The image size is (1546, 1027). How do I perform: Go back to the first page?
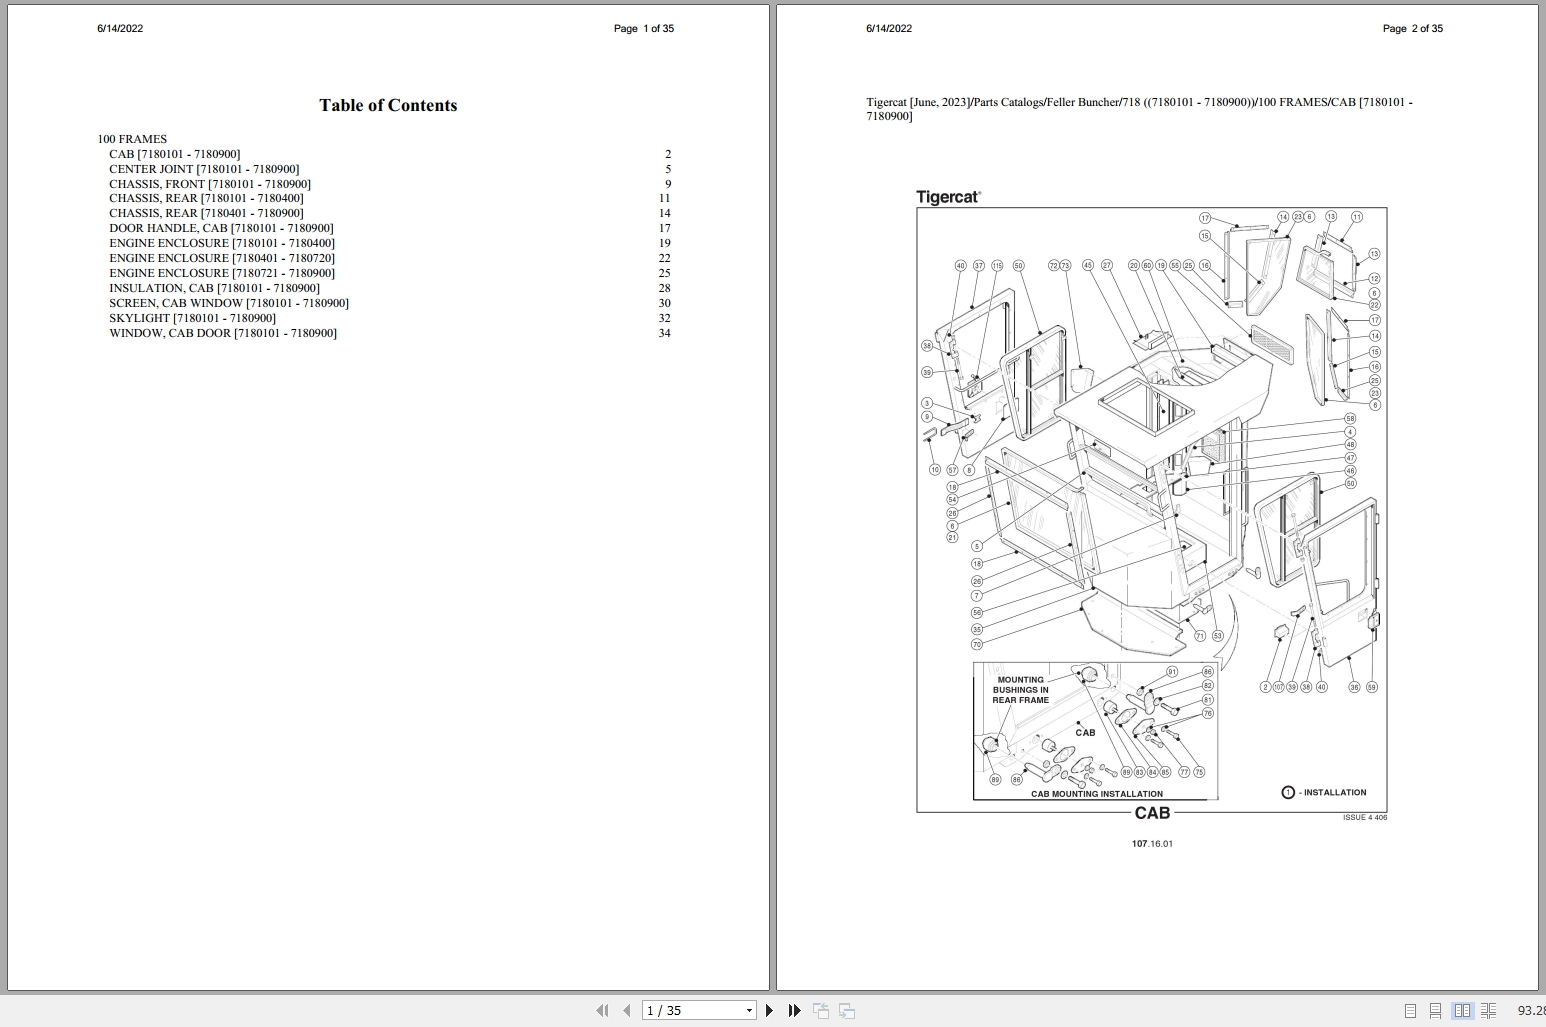pyautogui.click(x=603, y=1011)
